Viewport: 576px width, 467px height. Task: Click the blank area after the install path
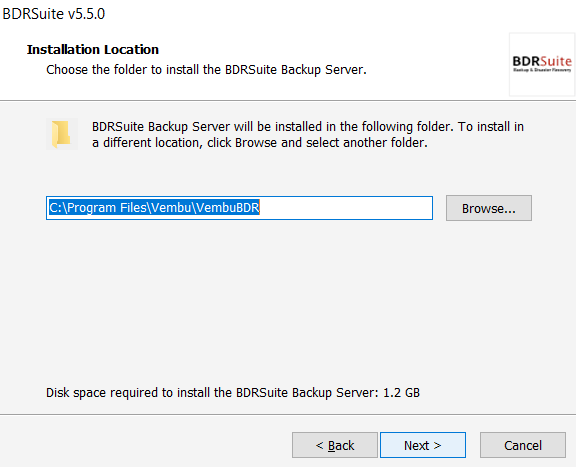[345, 208]
